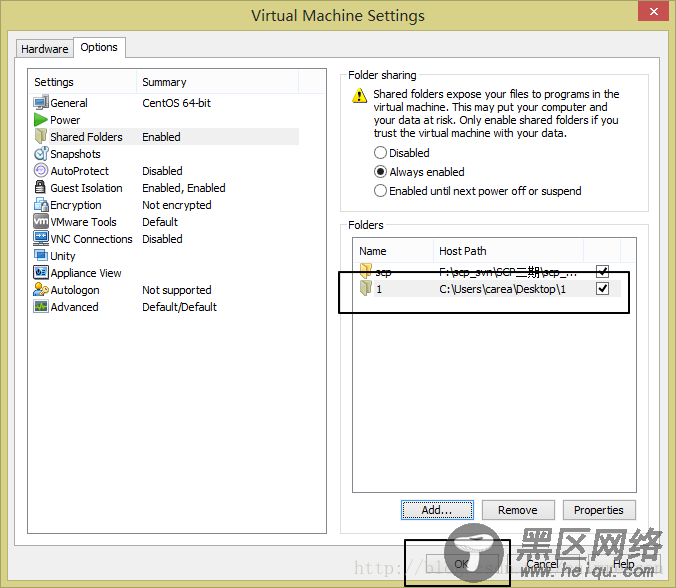676x588 pixels.
Task: Select the shared folder named 1
Action: coord(491,288)
